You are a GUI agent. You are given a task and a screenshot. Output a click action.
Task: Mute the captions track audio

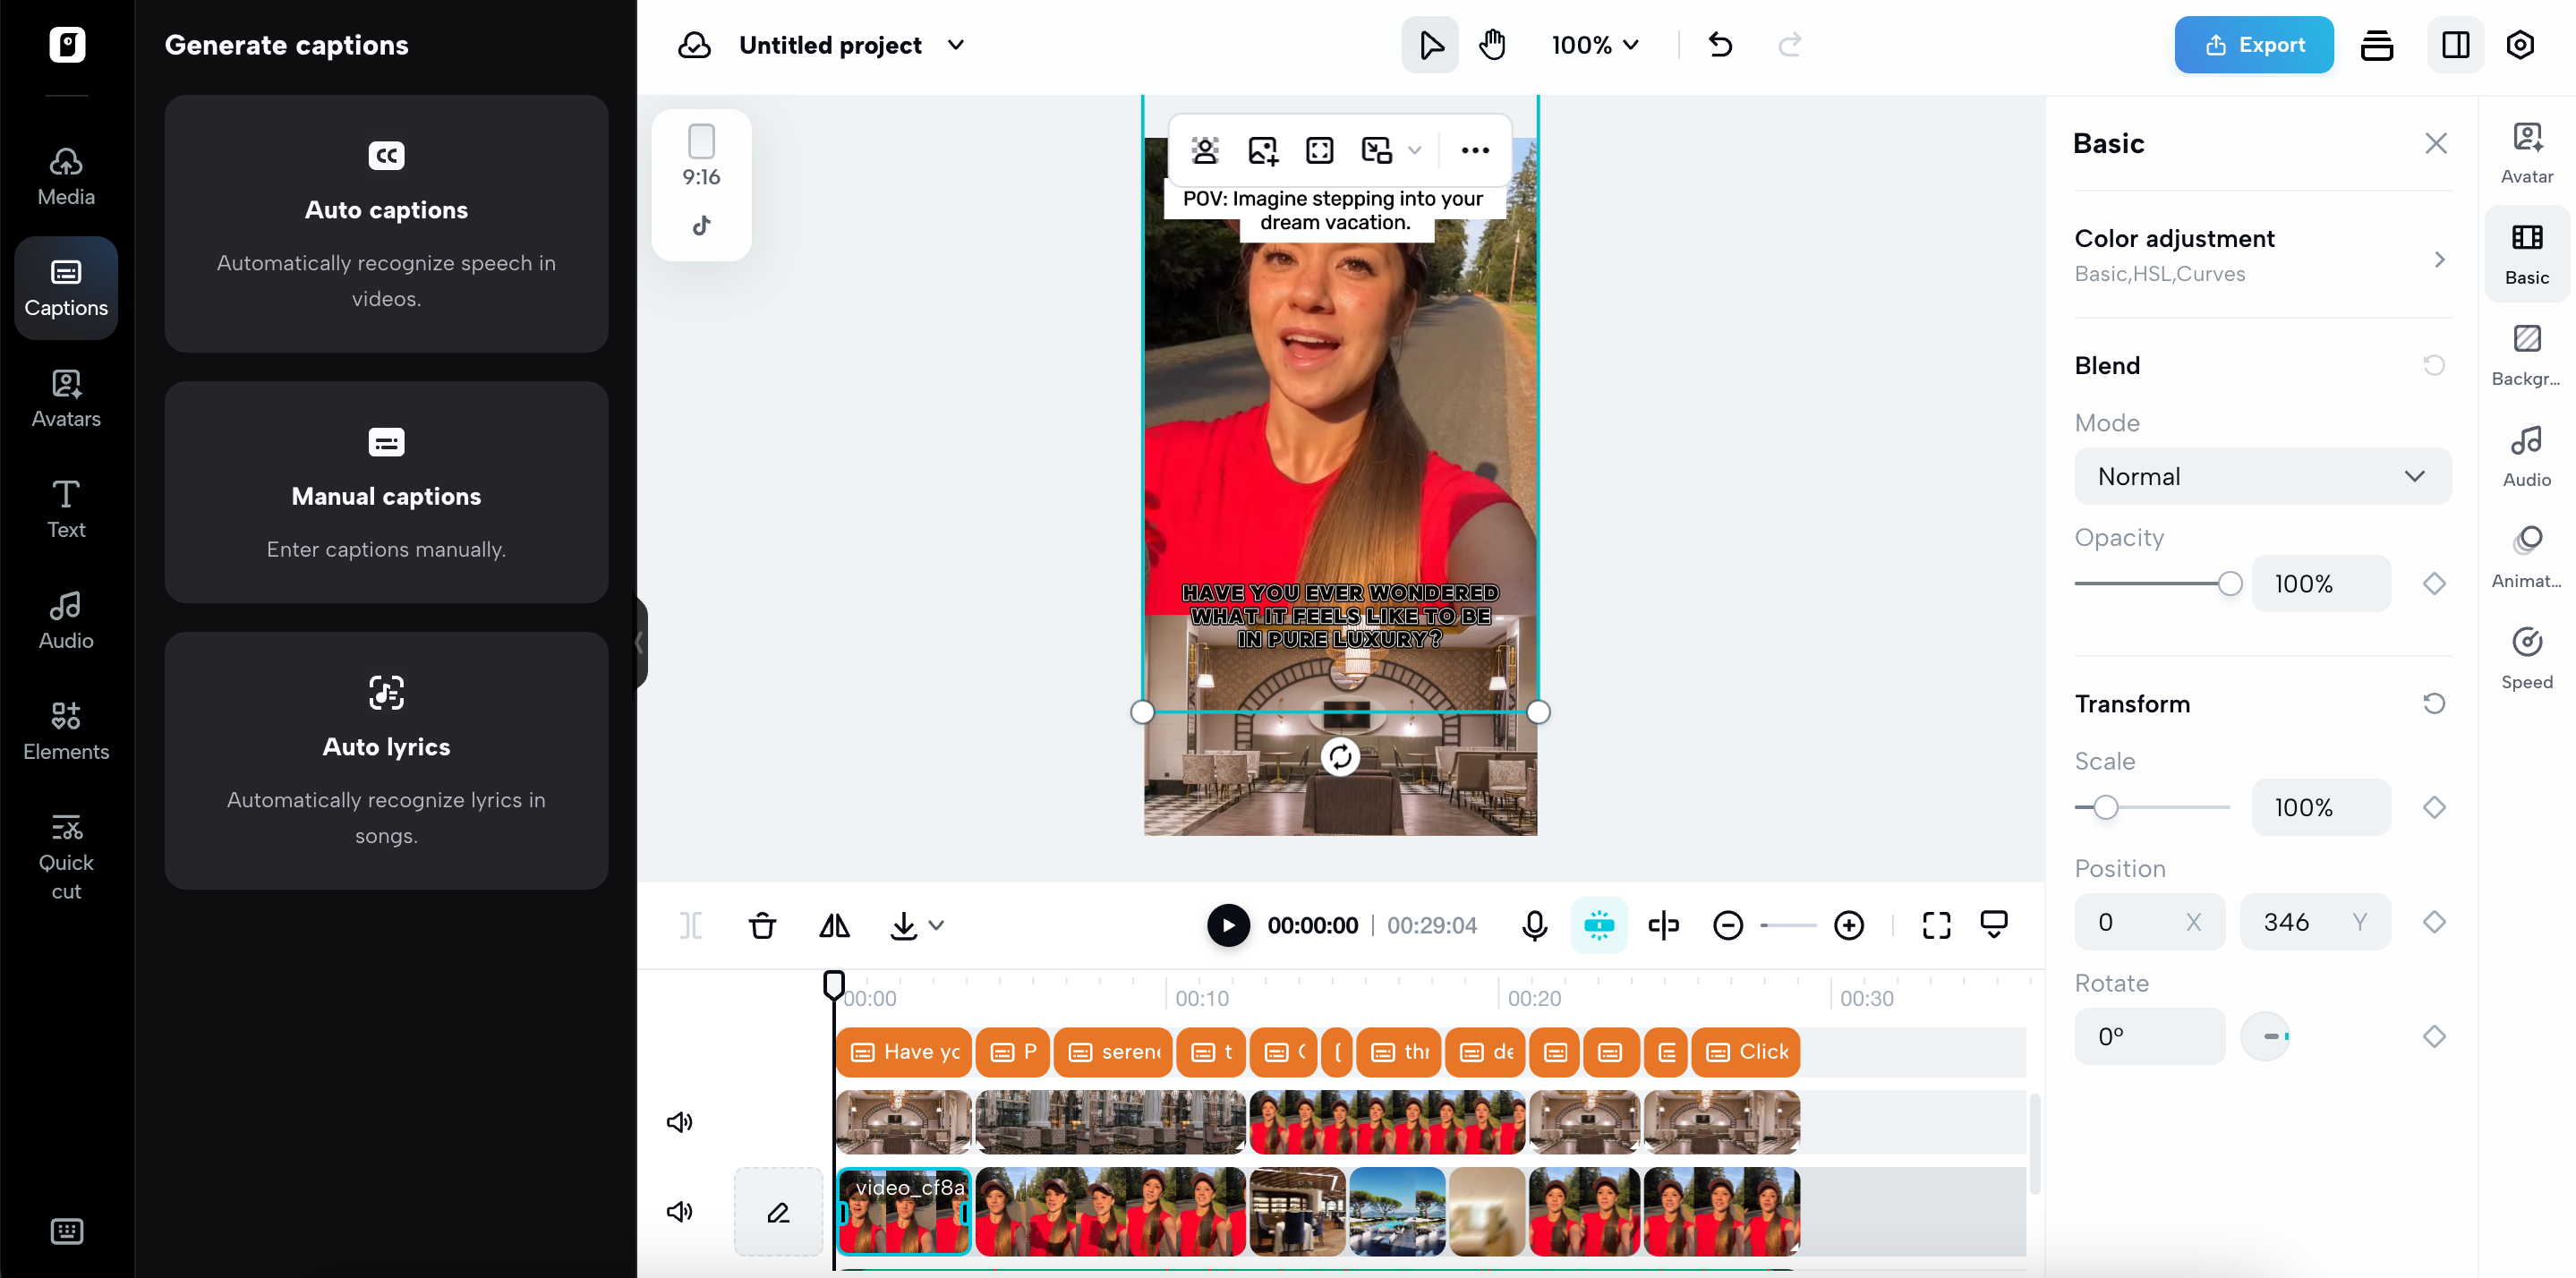click(679, 1121)
